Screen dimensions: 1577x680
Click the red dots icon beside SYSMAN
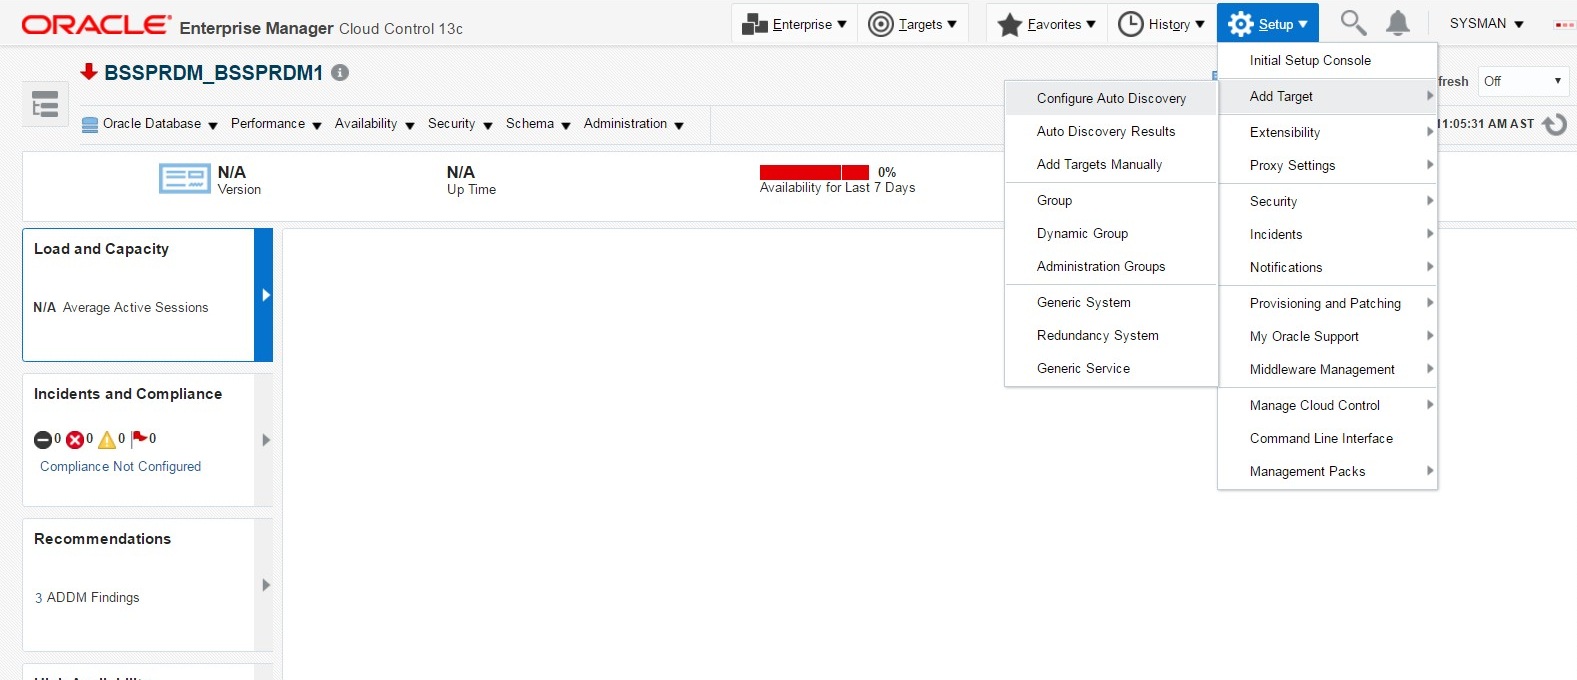click(1565, 25)
